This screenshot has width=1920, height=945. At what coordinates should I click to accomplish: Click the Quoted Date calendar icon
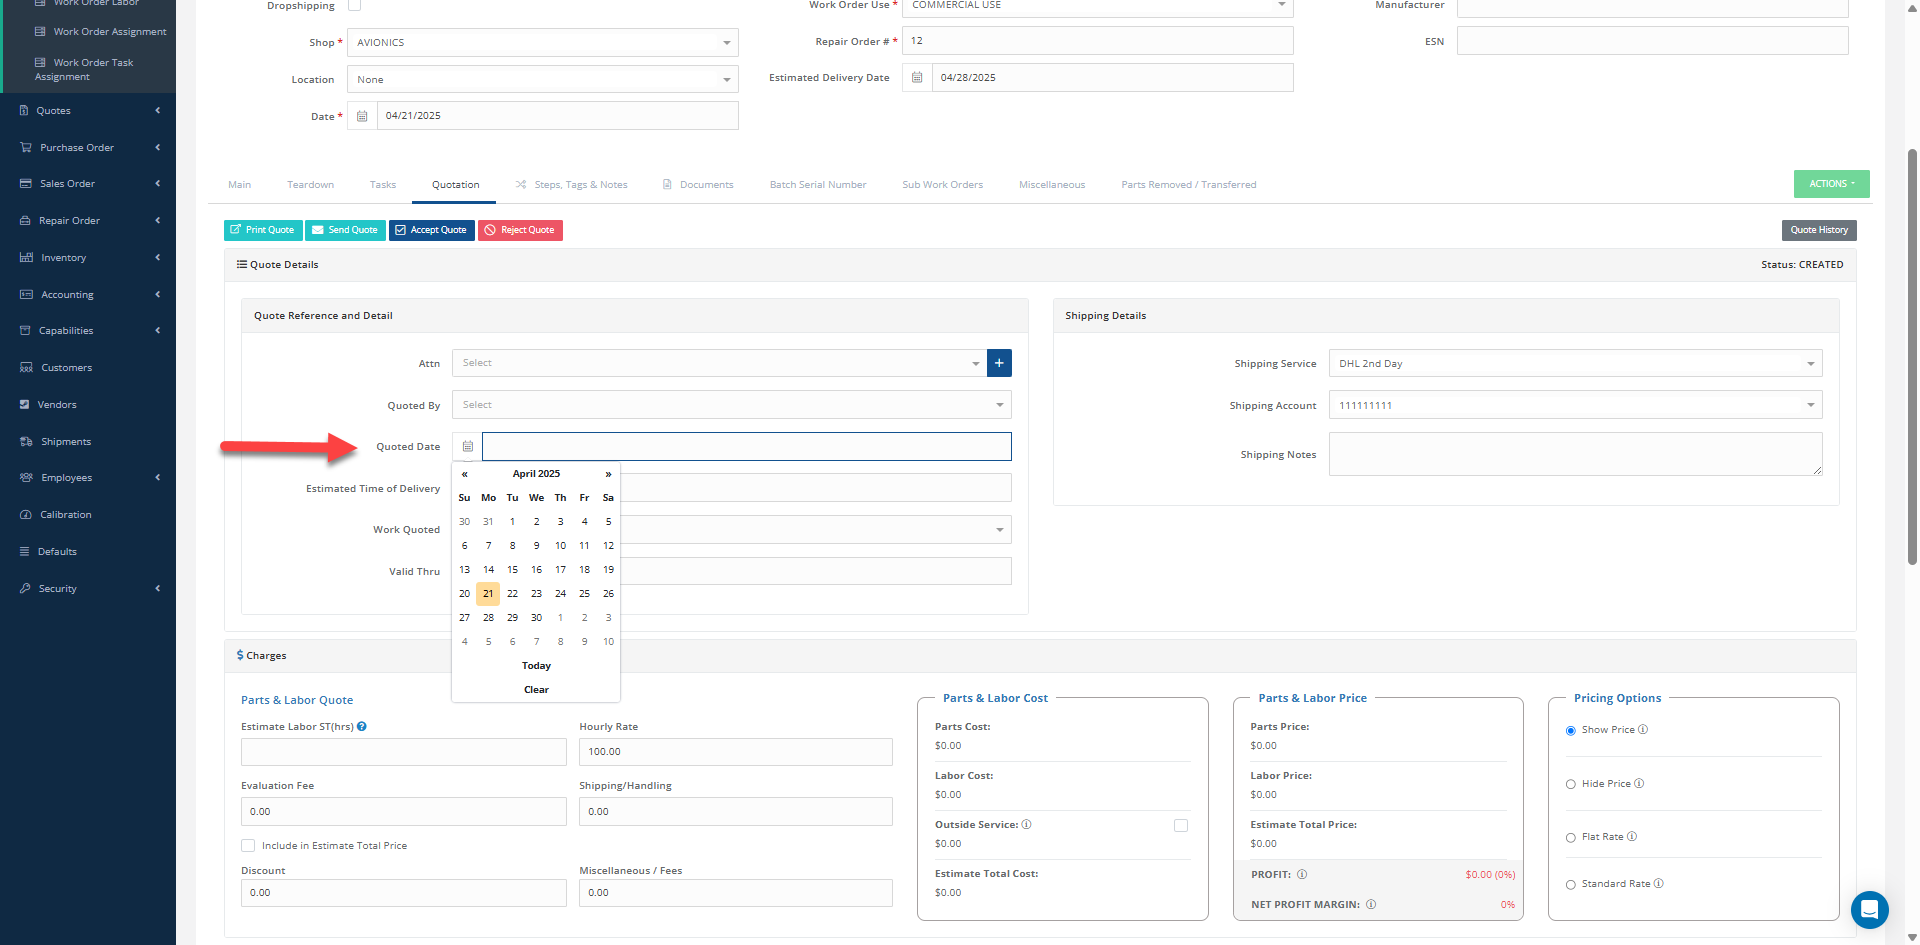click(x=467, y=446)
